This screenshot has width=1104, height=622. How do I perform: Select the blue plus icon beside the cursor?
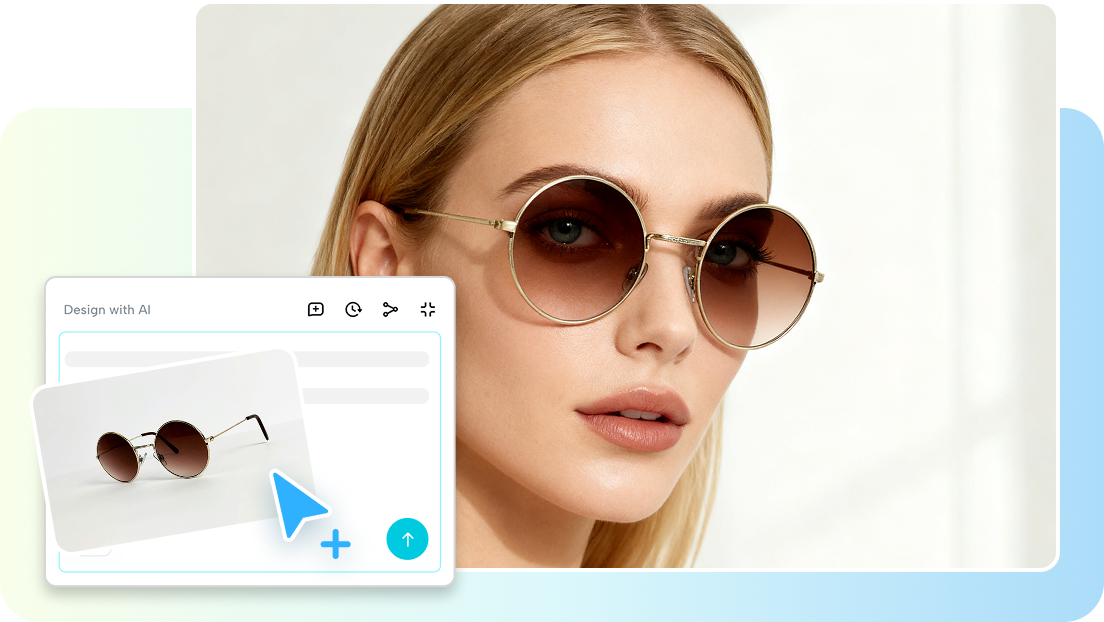[335, 544]
